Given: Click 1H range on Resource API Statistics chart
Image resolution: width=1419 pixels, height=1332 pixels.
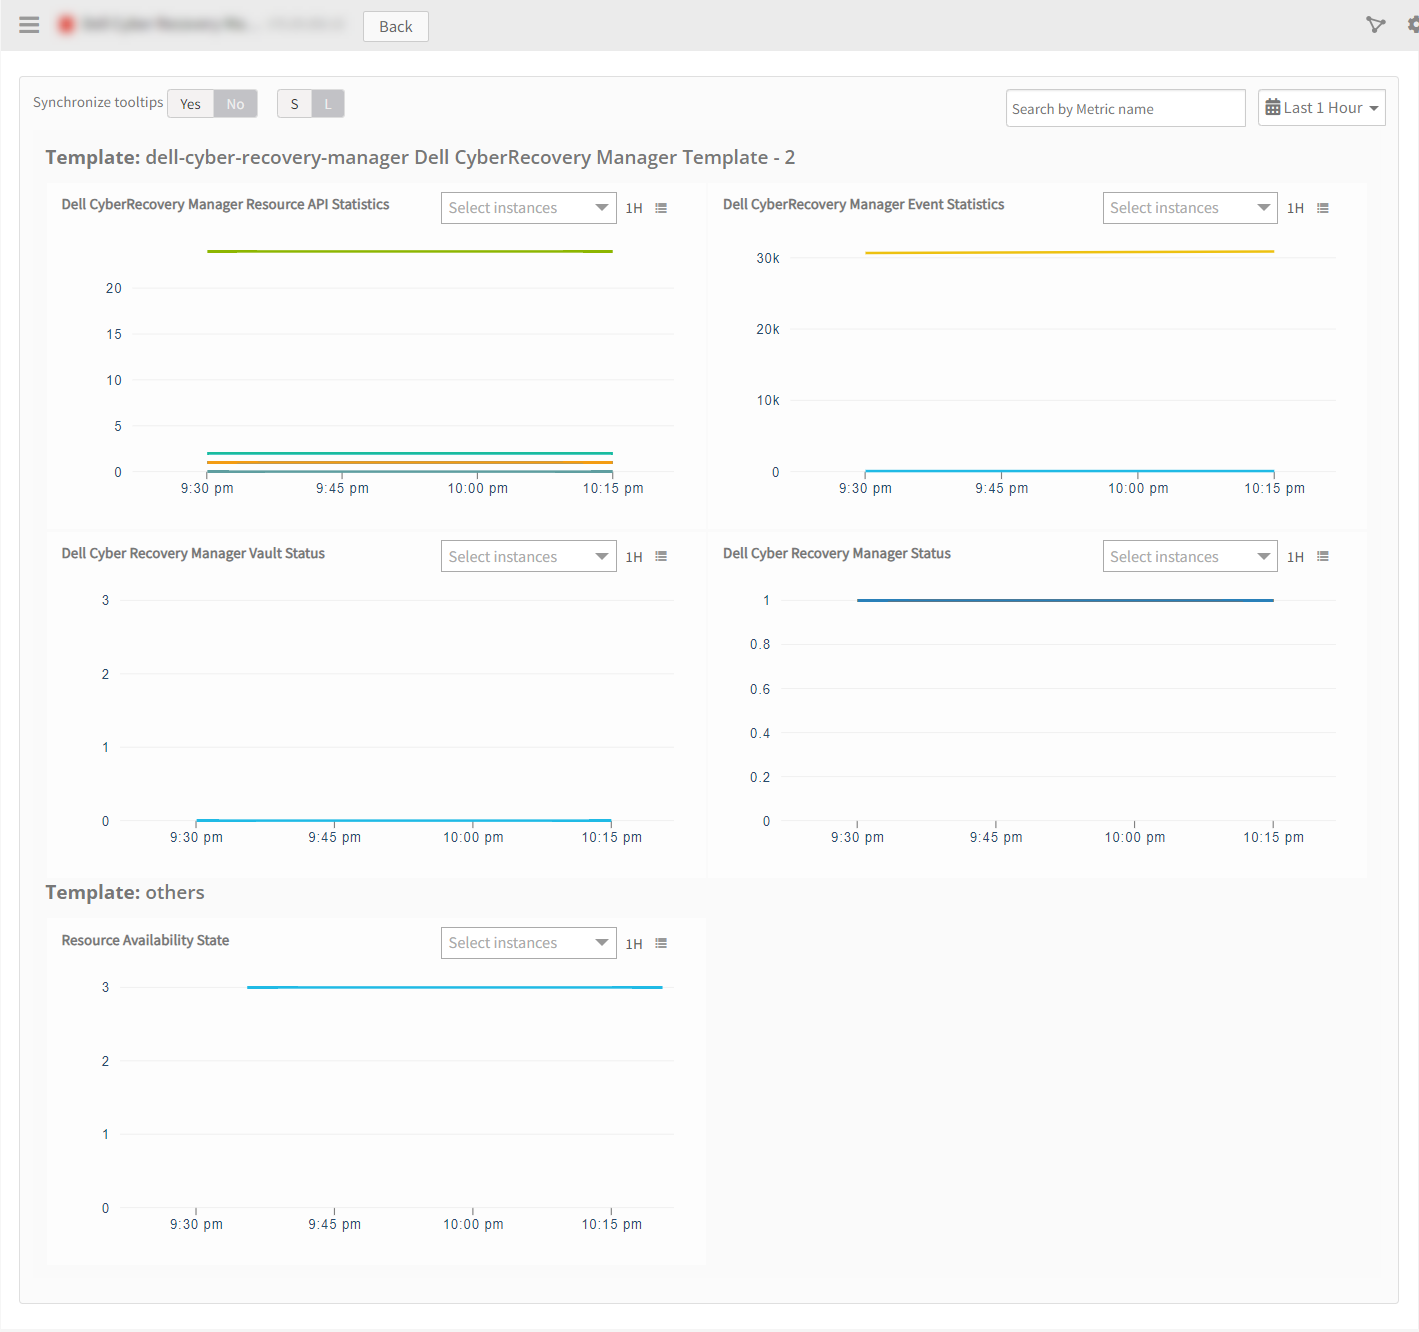Looking at the screenshot, I should [x=634, y=208].
